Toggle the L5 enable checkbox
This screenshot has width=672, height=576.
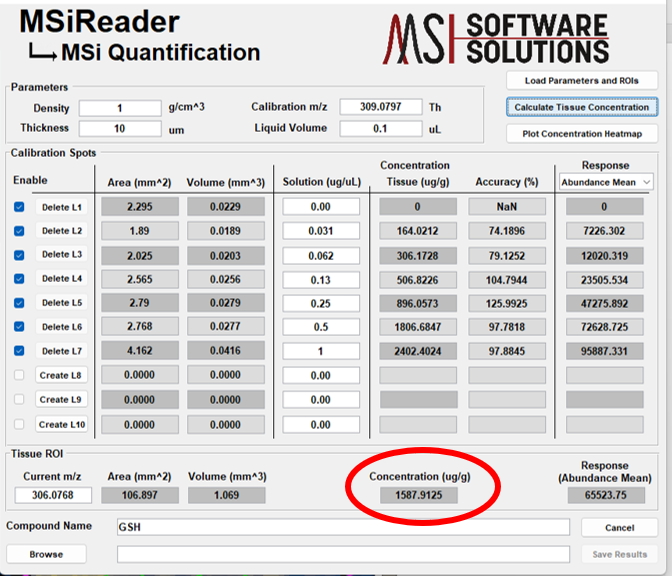(19, 303)
